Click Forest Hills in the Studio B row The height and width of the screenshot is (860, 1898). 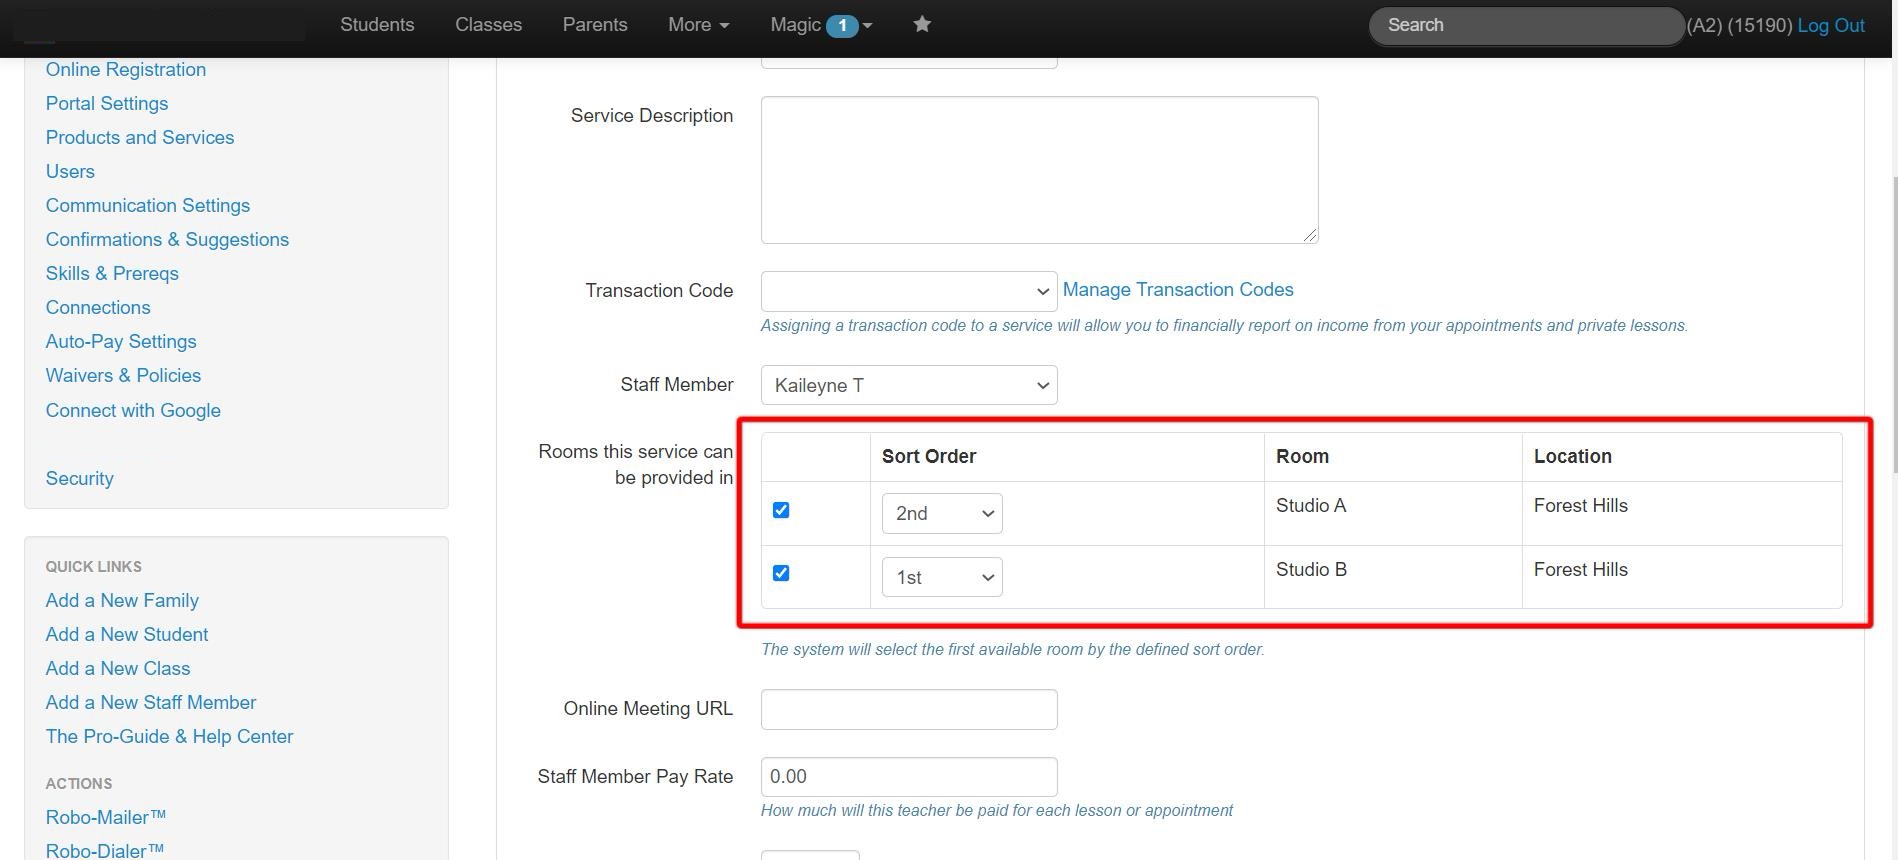click(x=1581, y=569)
